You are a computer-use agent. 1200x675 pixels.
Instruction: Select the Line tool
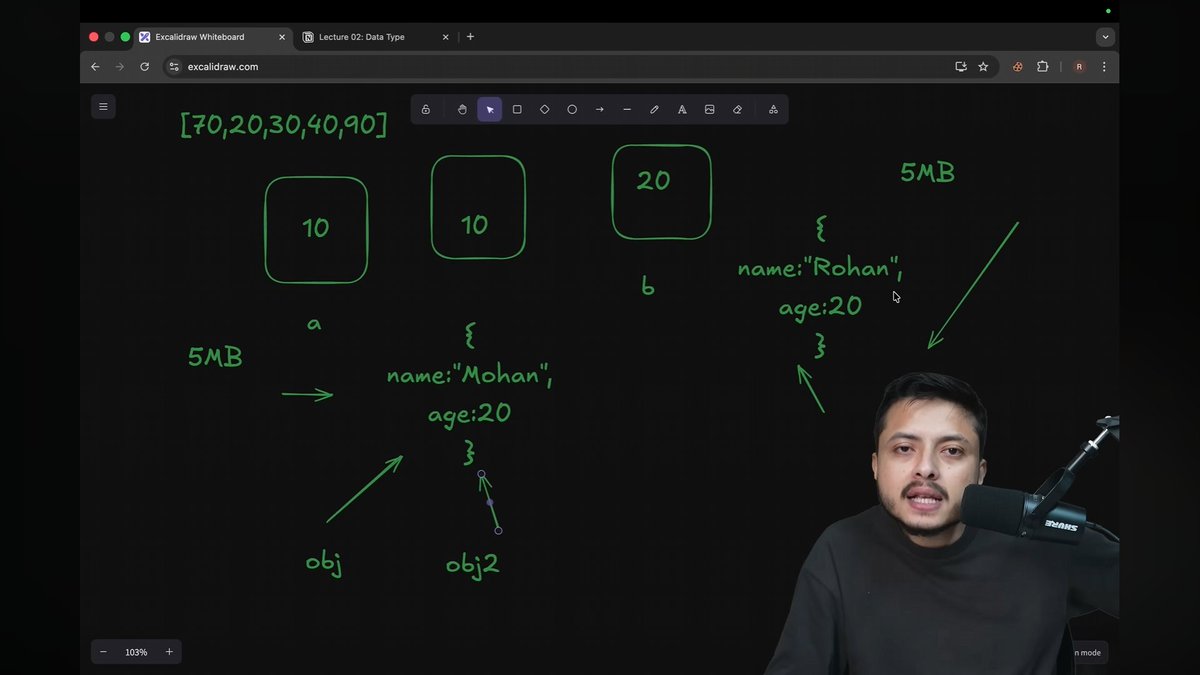(x=627, y=109)
